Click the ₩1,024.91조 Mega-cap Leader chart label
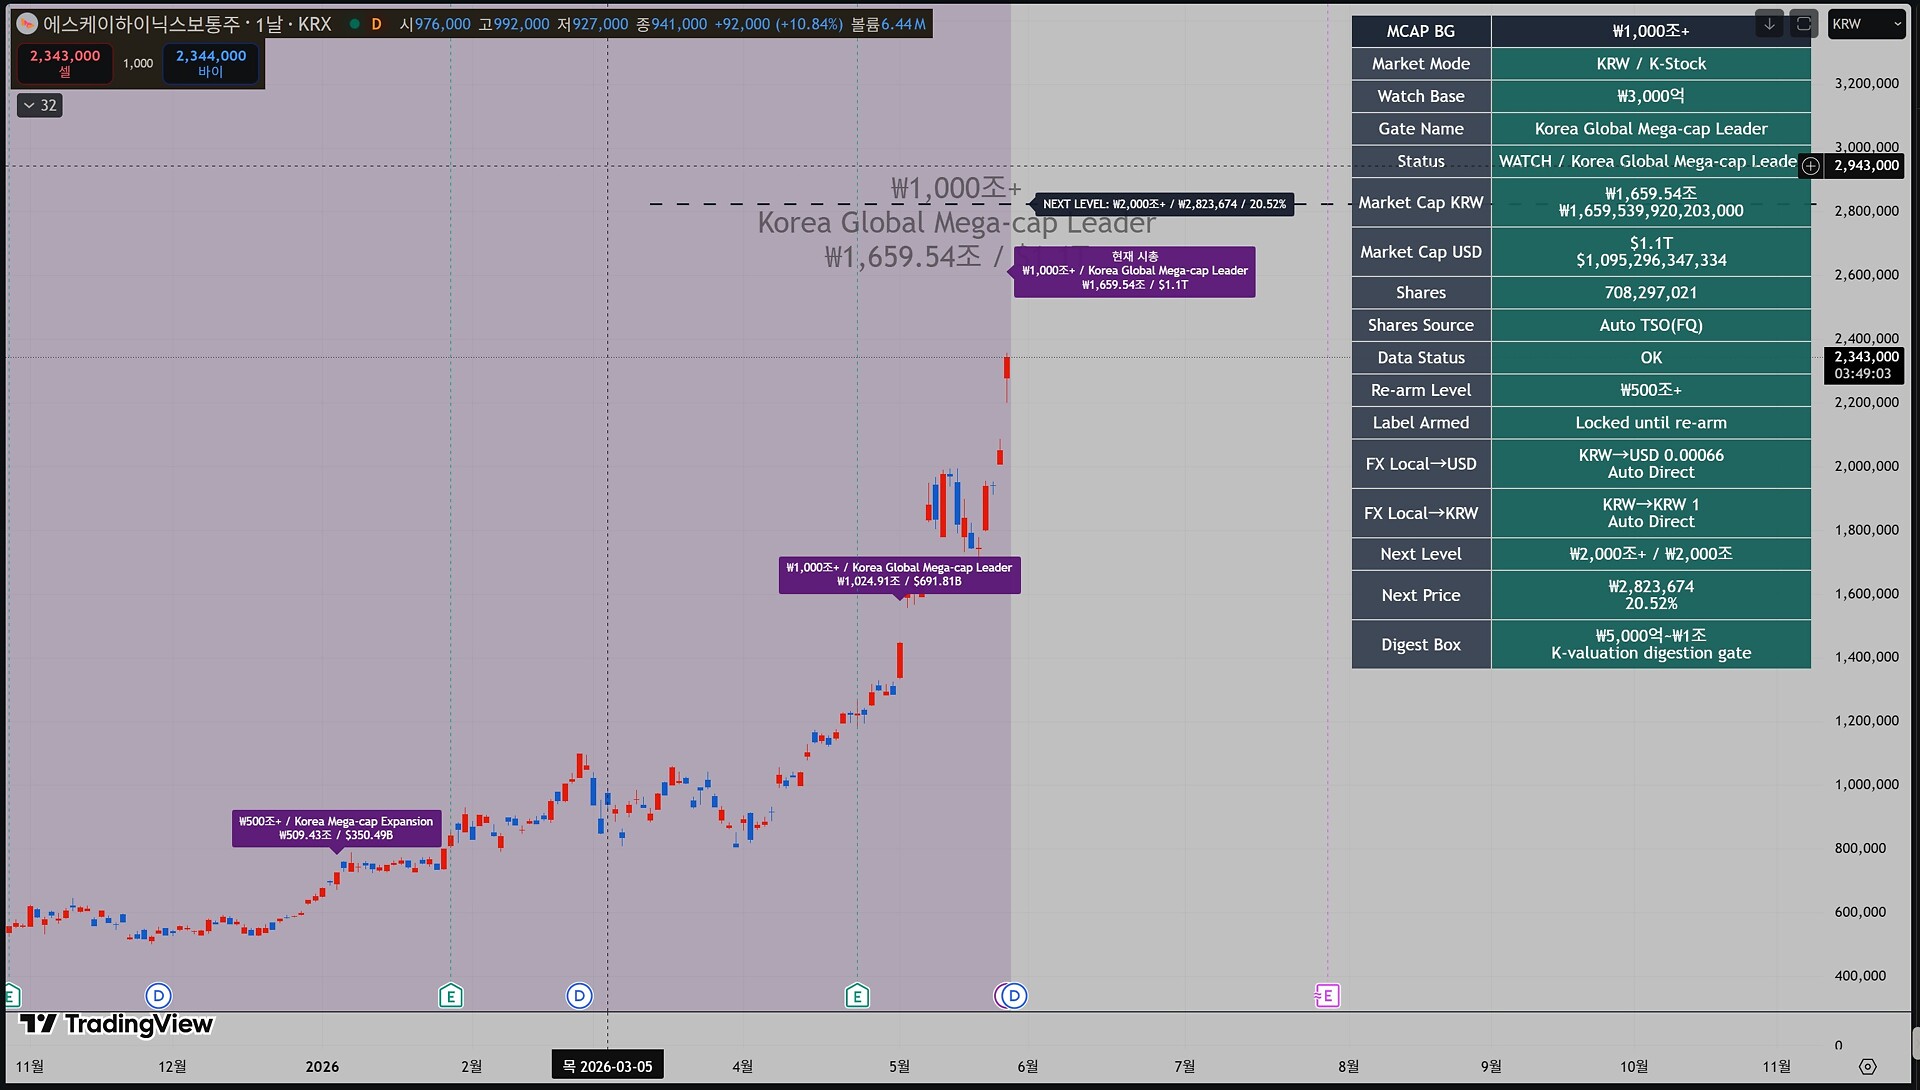The width and height of the screenshot is (1920, 1090). point(899,575)
